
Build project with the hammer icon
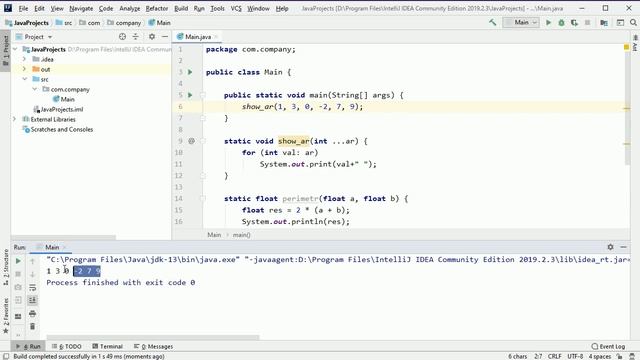coord(493,22)
